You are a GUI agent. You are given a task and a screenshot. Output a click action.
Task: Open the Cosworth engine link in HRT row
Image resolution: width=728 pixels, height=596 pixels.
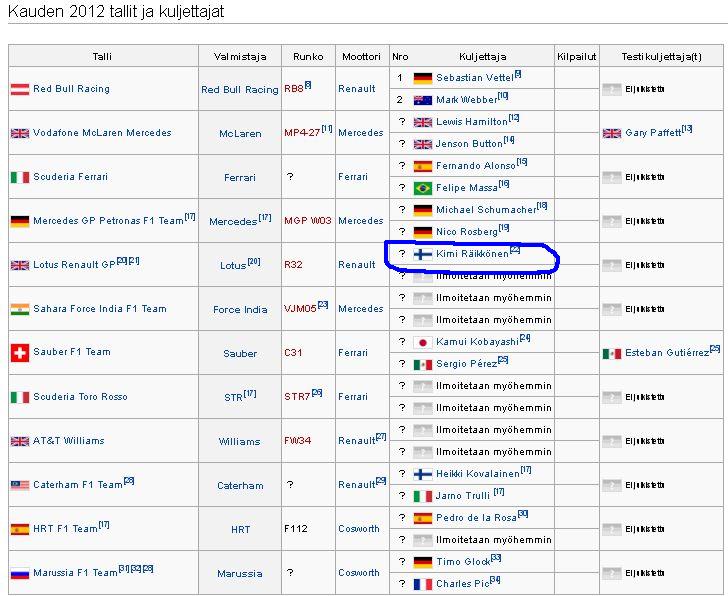359,529
